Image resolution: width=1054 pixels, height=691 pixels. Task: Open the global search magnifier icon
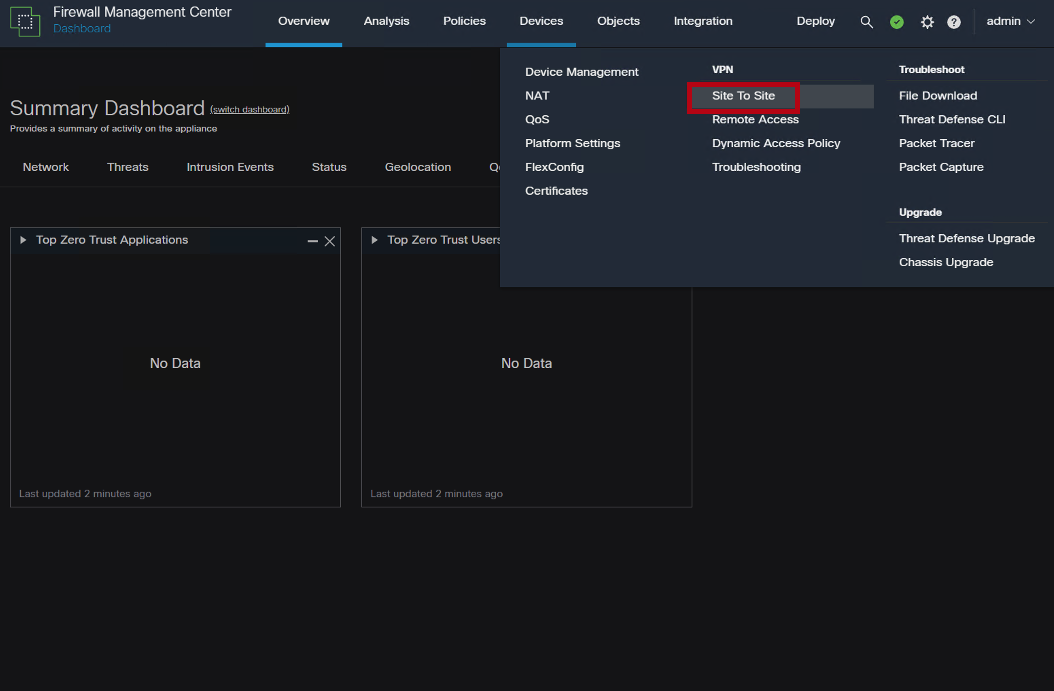[866, 22]
